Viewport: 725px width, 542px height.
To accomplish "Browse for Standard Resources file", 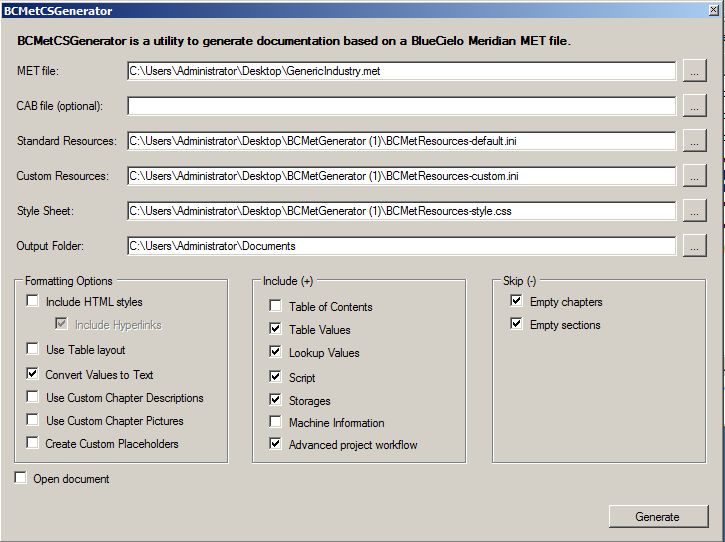I will [x=694, y=141].
